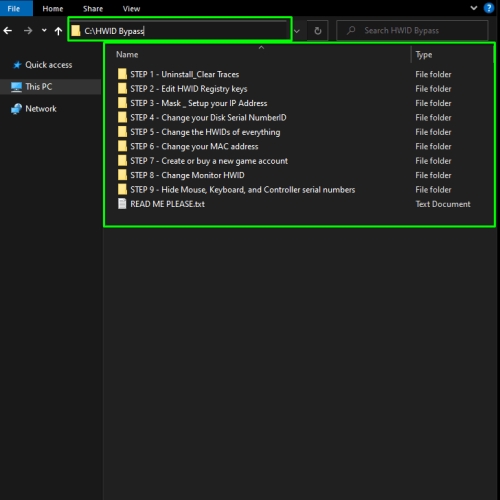The height and width of the screenshot is (500, 500).
Task: Click the Forward navigation arrow
Action: (x=28, y=31)
